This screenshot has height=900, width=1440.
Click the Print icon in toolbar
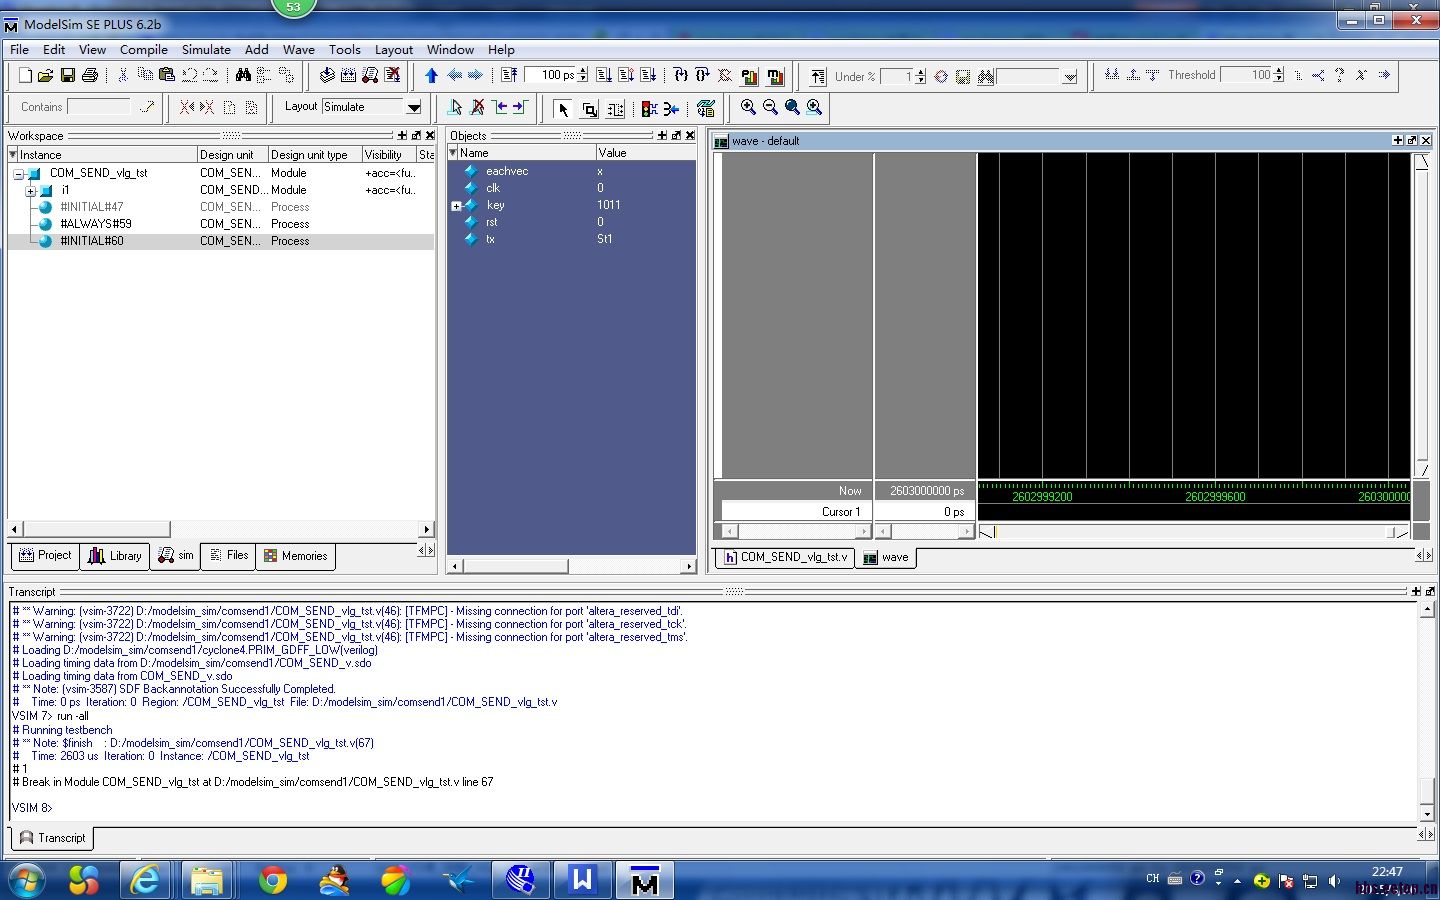tap(90, 76)
